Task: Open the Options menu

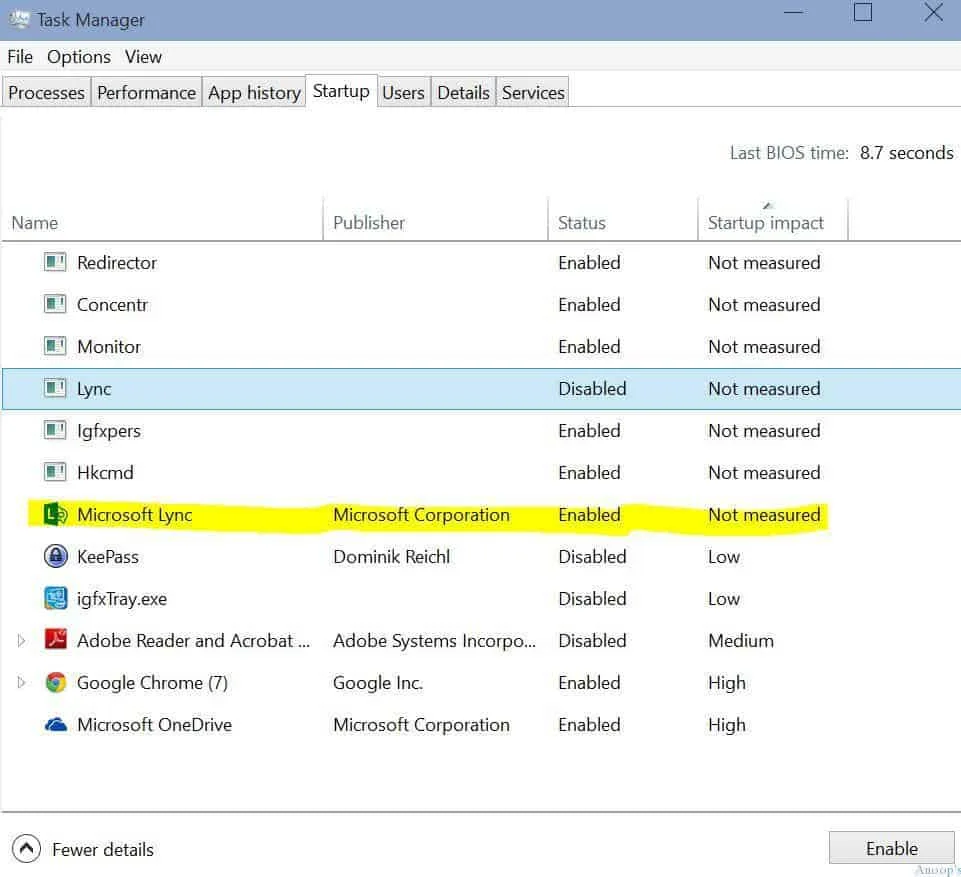Action: (x=79, y=57)
